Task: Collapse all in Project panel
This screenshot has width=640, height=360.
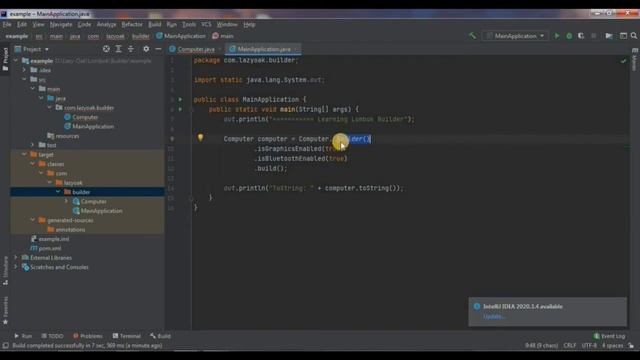Action: point(131,49)
